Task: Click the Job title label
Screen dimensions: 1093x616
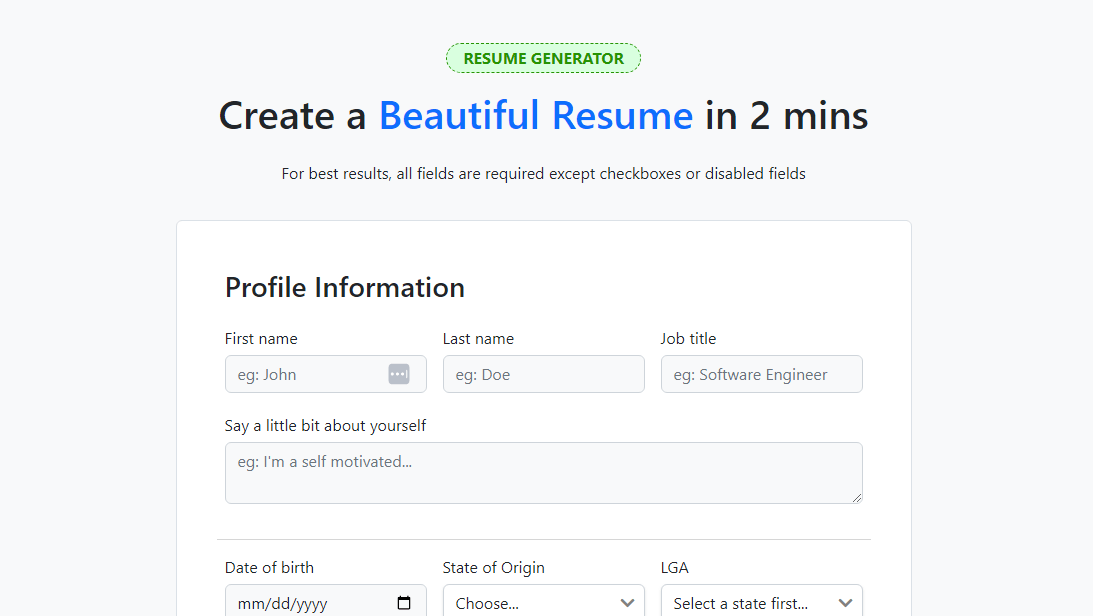Action: coord(688,339)
